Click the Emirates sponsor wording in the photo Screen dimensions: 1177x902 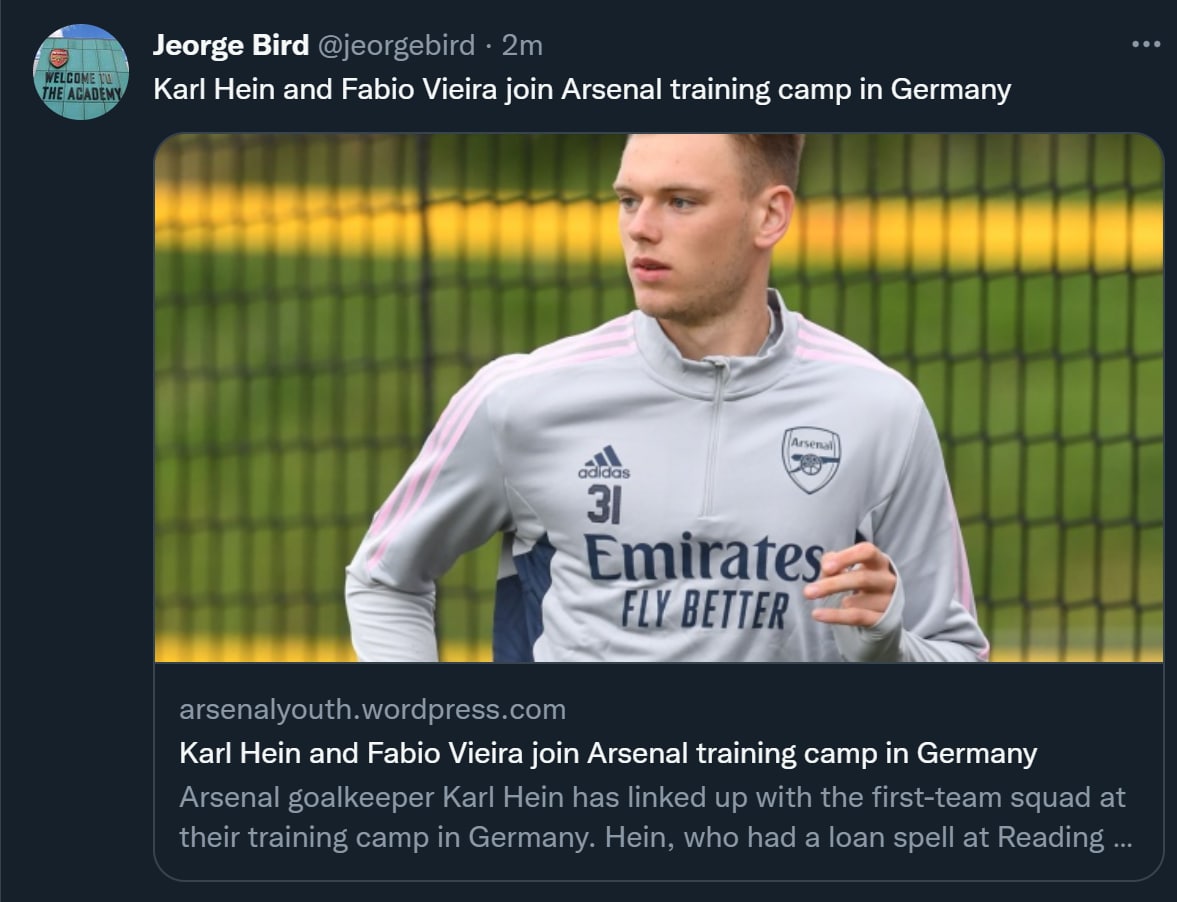coord(703,558)
